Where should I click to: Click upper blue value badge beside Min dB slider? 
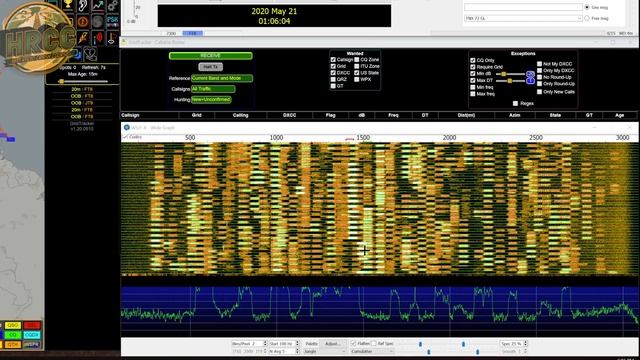click(x=530, y=74)
